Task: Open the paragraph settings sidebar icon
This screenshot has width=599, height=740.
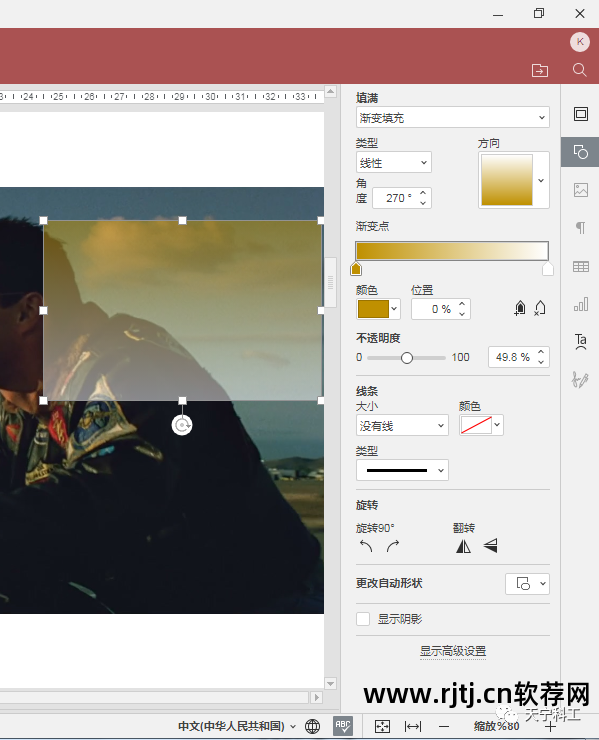Action: [x=581, y=228]
